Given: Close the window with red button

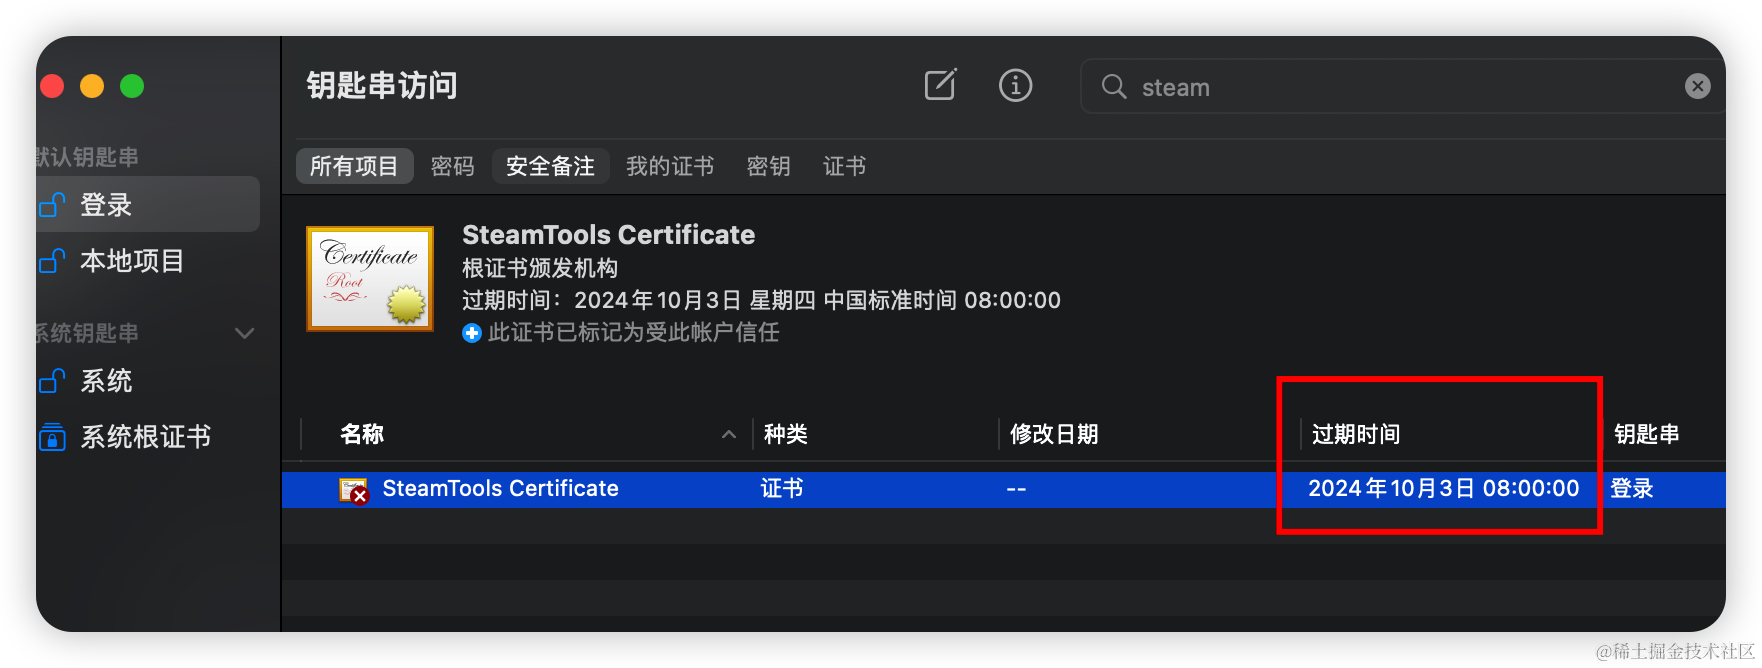Looking at the screenshot, I should pos(52,87).
